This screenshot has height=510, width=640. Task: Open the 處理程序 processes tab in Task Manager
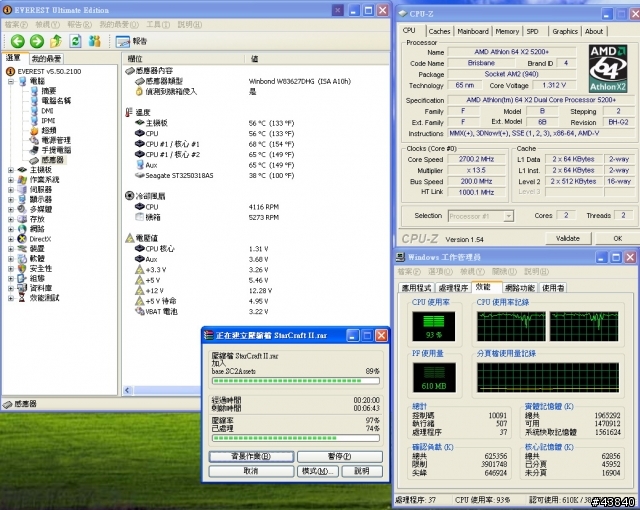pyautogui.click(x=453, y=288)
